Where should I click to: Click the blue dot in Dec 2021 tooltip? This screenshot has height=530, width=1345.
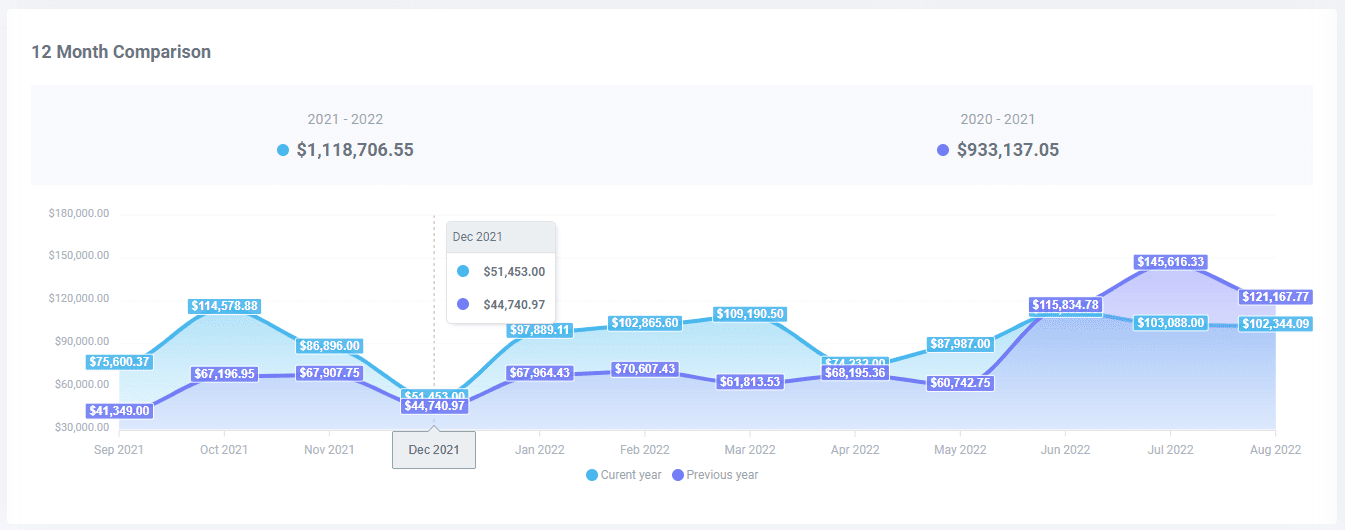[462, 271]
